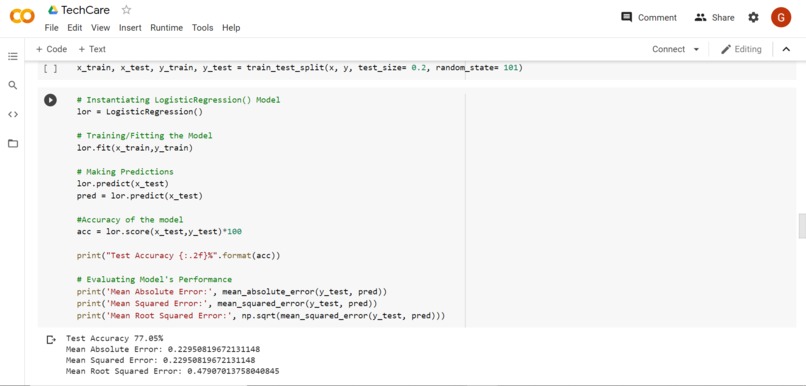Click output 'Mean Squared Error: 0.22950819672131148'
The height and width of the screenshot is (386, 806).
[160, 360]
